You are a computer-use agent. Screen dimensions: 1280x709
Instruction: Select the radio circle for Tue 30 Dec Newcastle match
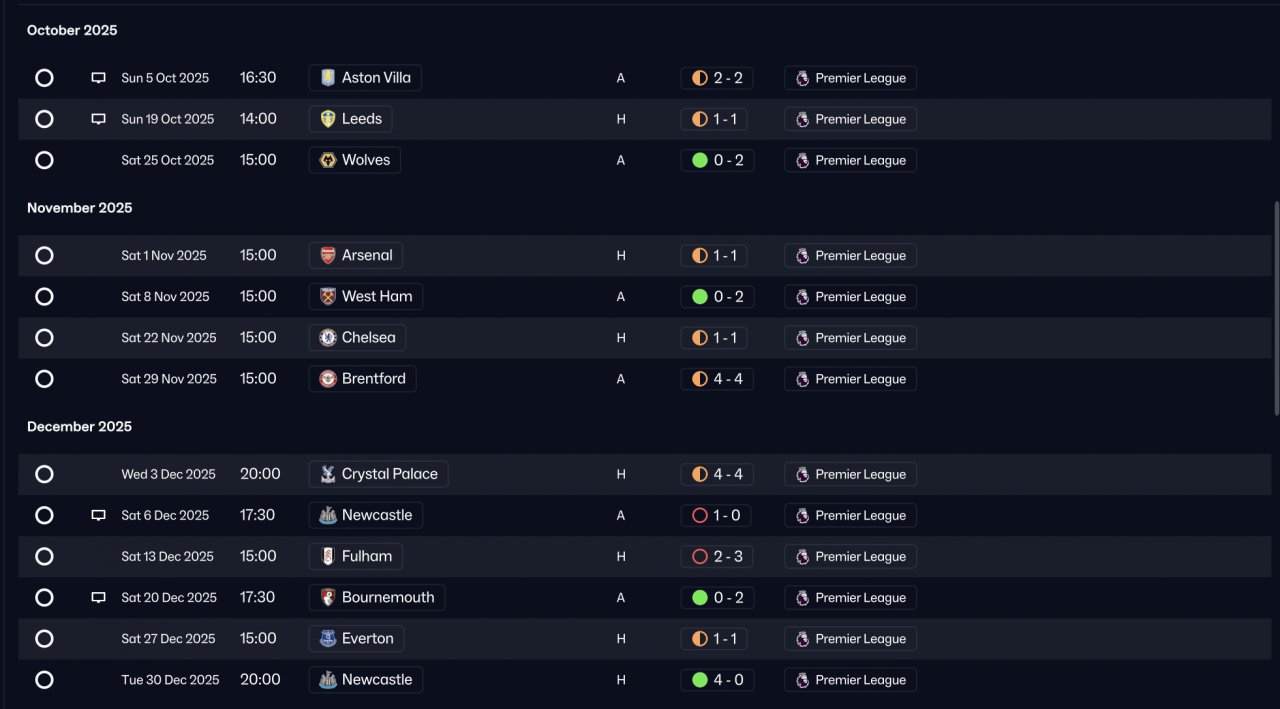(44, 680)
